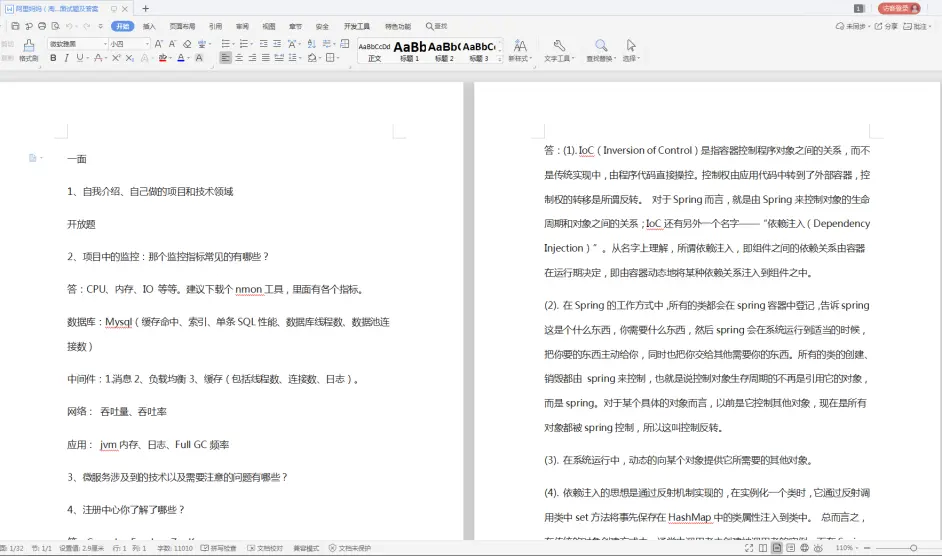Click the Redo arrow
The height and width of the screenshot is (556, 942).
[x=87, y=26]
